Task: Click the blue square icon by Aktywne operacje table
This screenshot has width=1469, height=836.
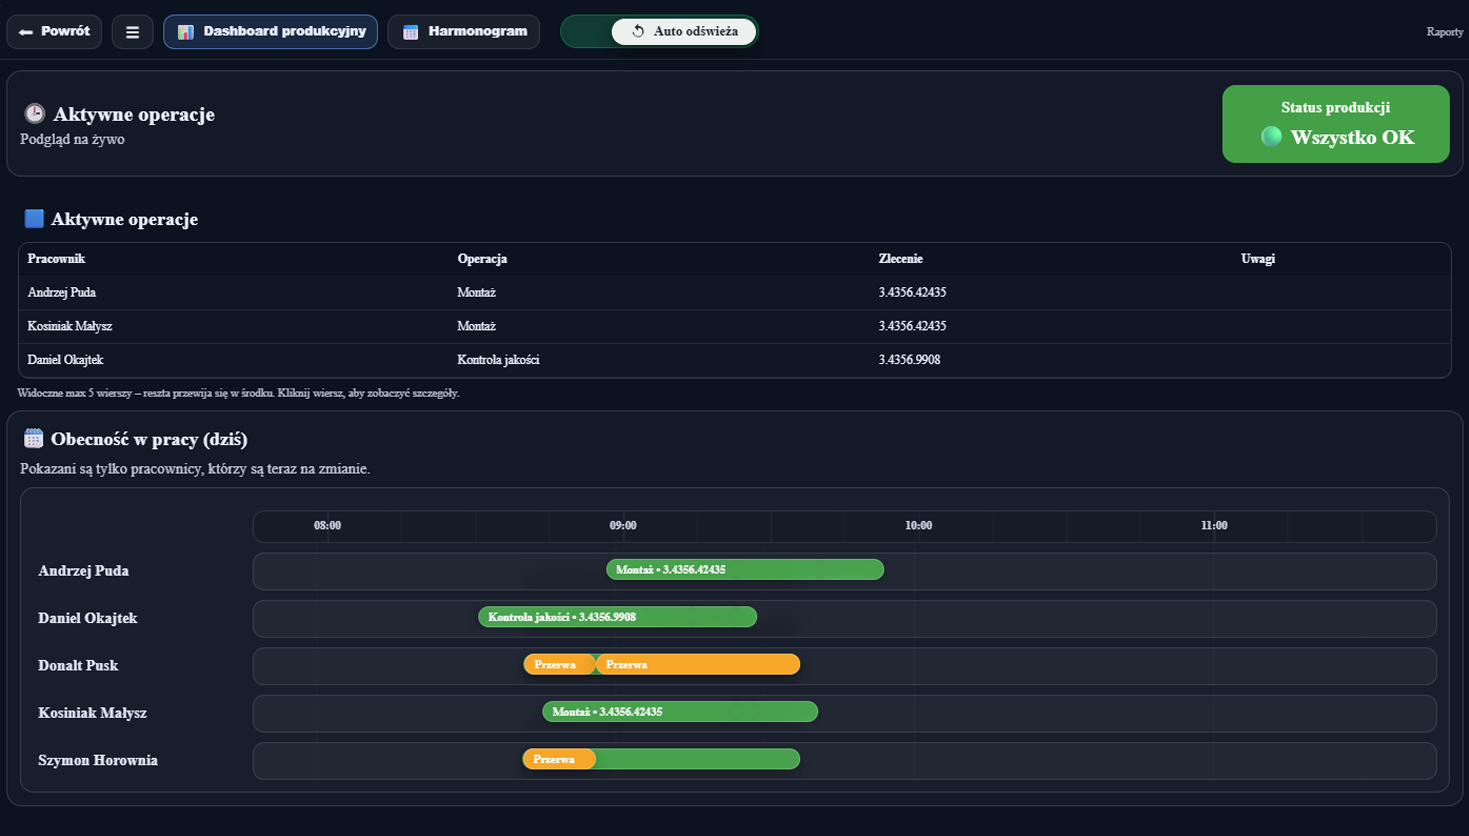Action: pos(34,219)
